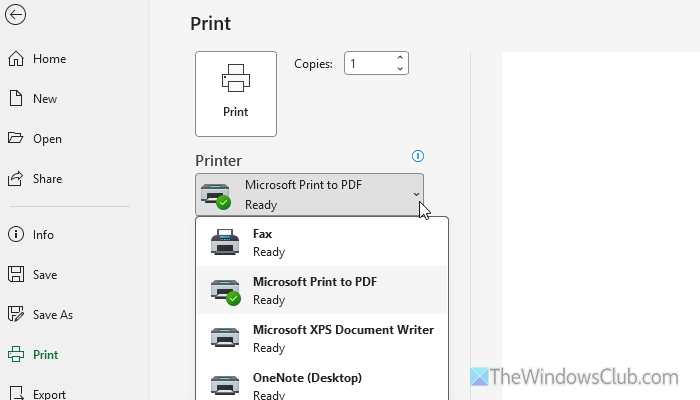The image size is (700, 400).
Task: Click the blue printer info icon
Action: pyautogui.click(x=418, y=156)
